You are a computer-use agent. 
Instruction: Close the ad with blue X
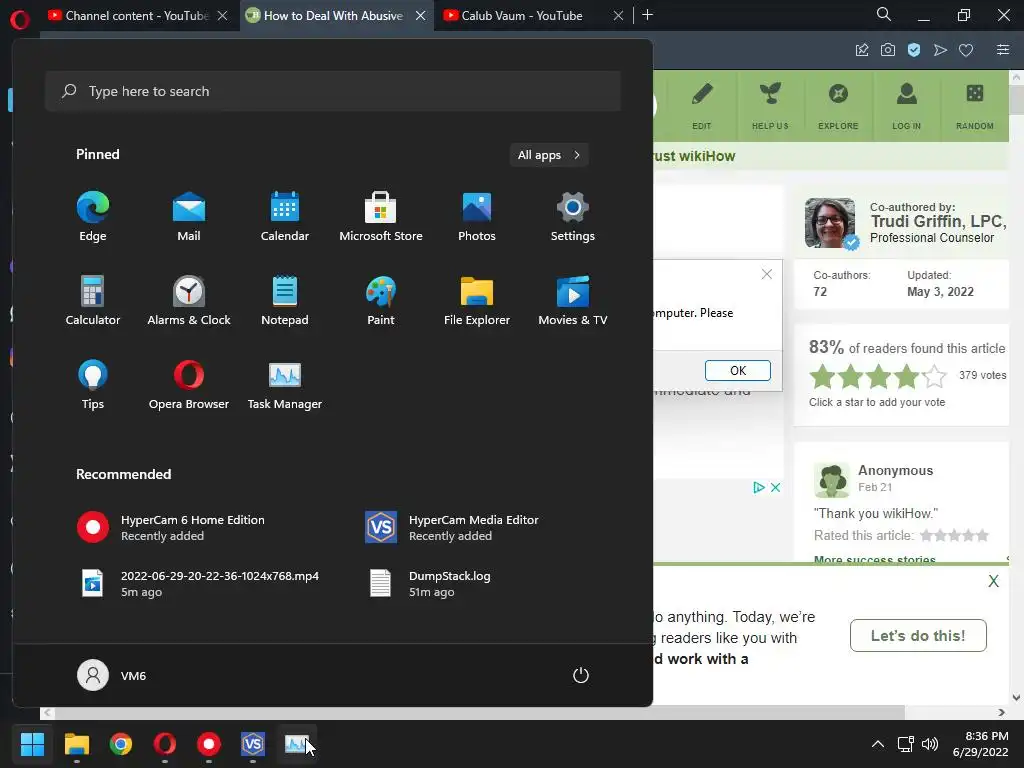[x=775, y=487]
